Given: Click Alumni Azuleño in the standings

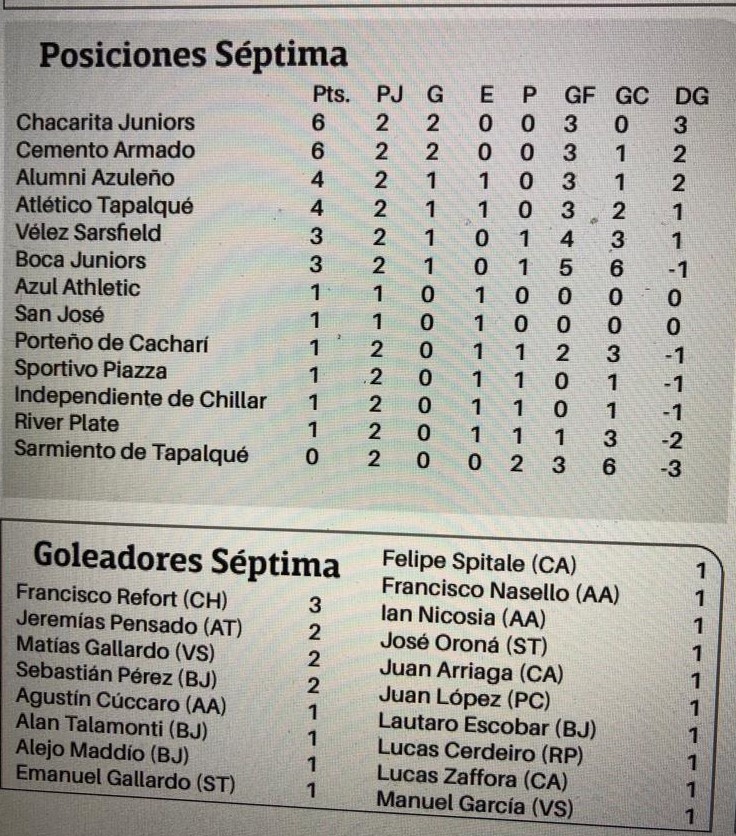Looking at the screenshot, I should [95, 178].
